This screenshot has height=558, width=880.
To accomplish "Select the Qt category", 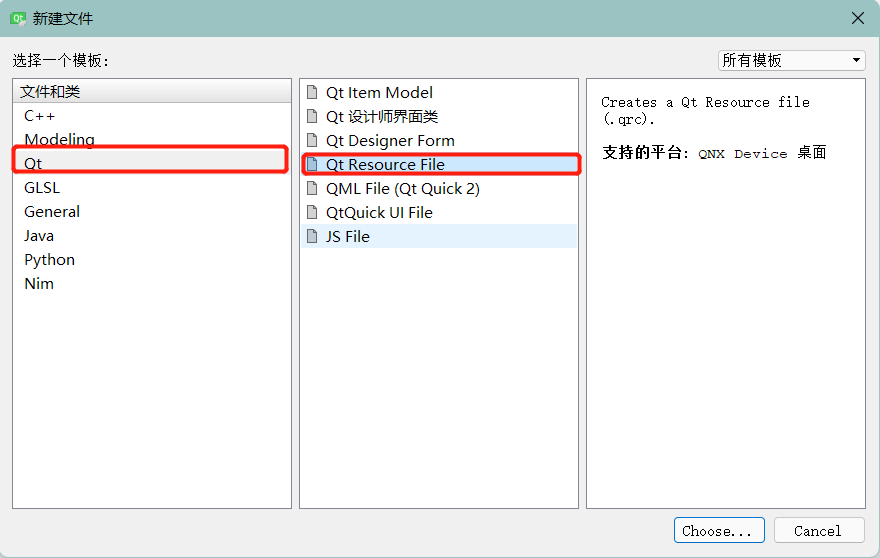I will (x=152, y=163).
